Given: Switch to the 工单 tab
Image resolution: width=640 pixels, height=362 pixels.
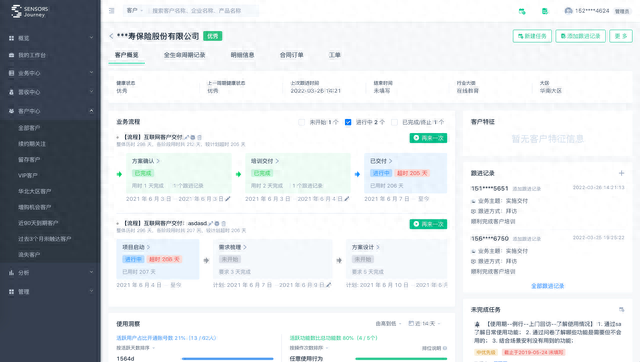Looking at the screenshot, I should 335,55.
